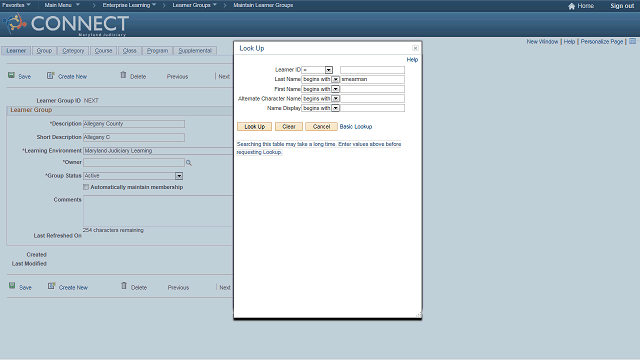This screenshot has height=360, width=640.
Task: Toggle Automatically maintain membership checkbox
Action: 86,187
